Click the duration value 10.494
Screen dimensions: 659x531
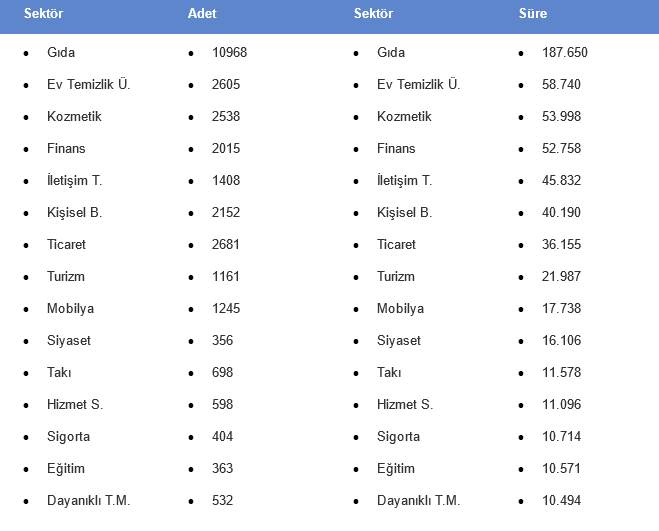[x=561, y=500]
